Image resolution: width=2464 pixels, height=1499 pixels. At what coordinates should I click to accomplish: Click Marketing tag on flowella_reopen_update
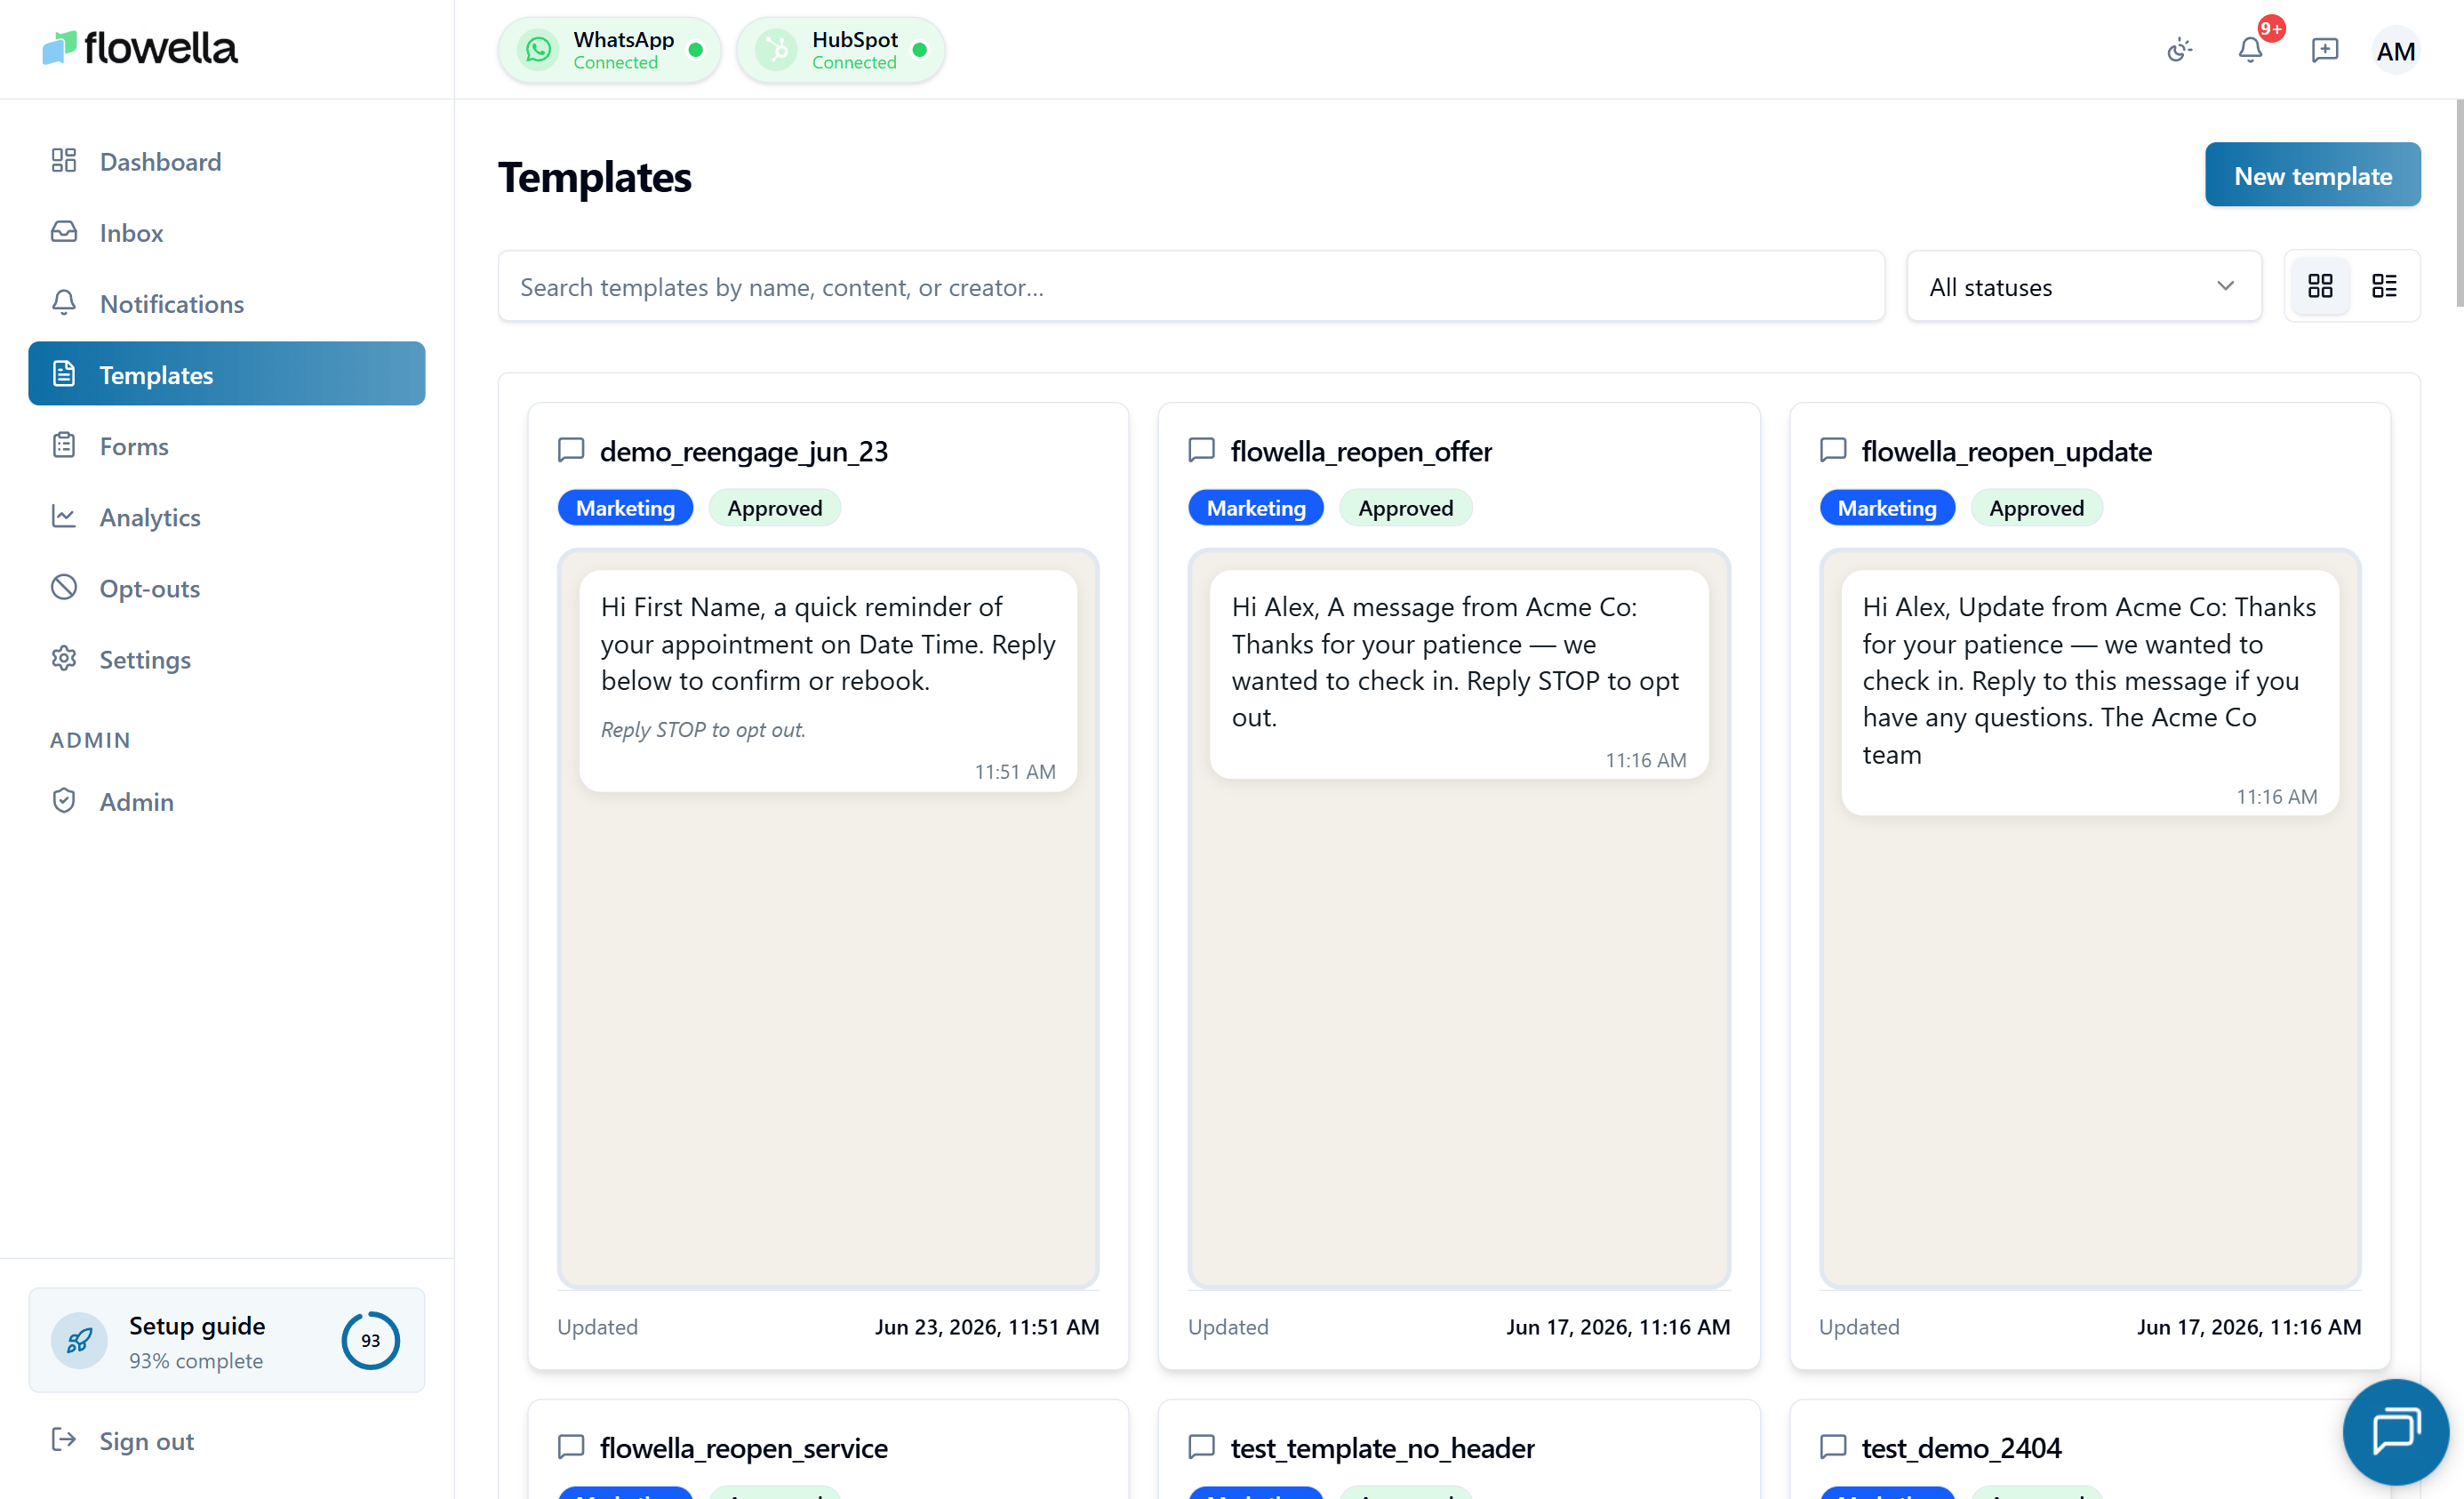pyautogui.click(x=1887, y=507)
